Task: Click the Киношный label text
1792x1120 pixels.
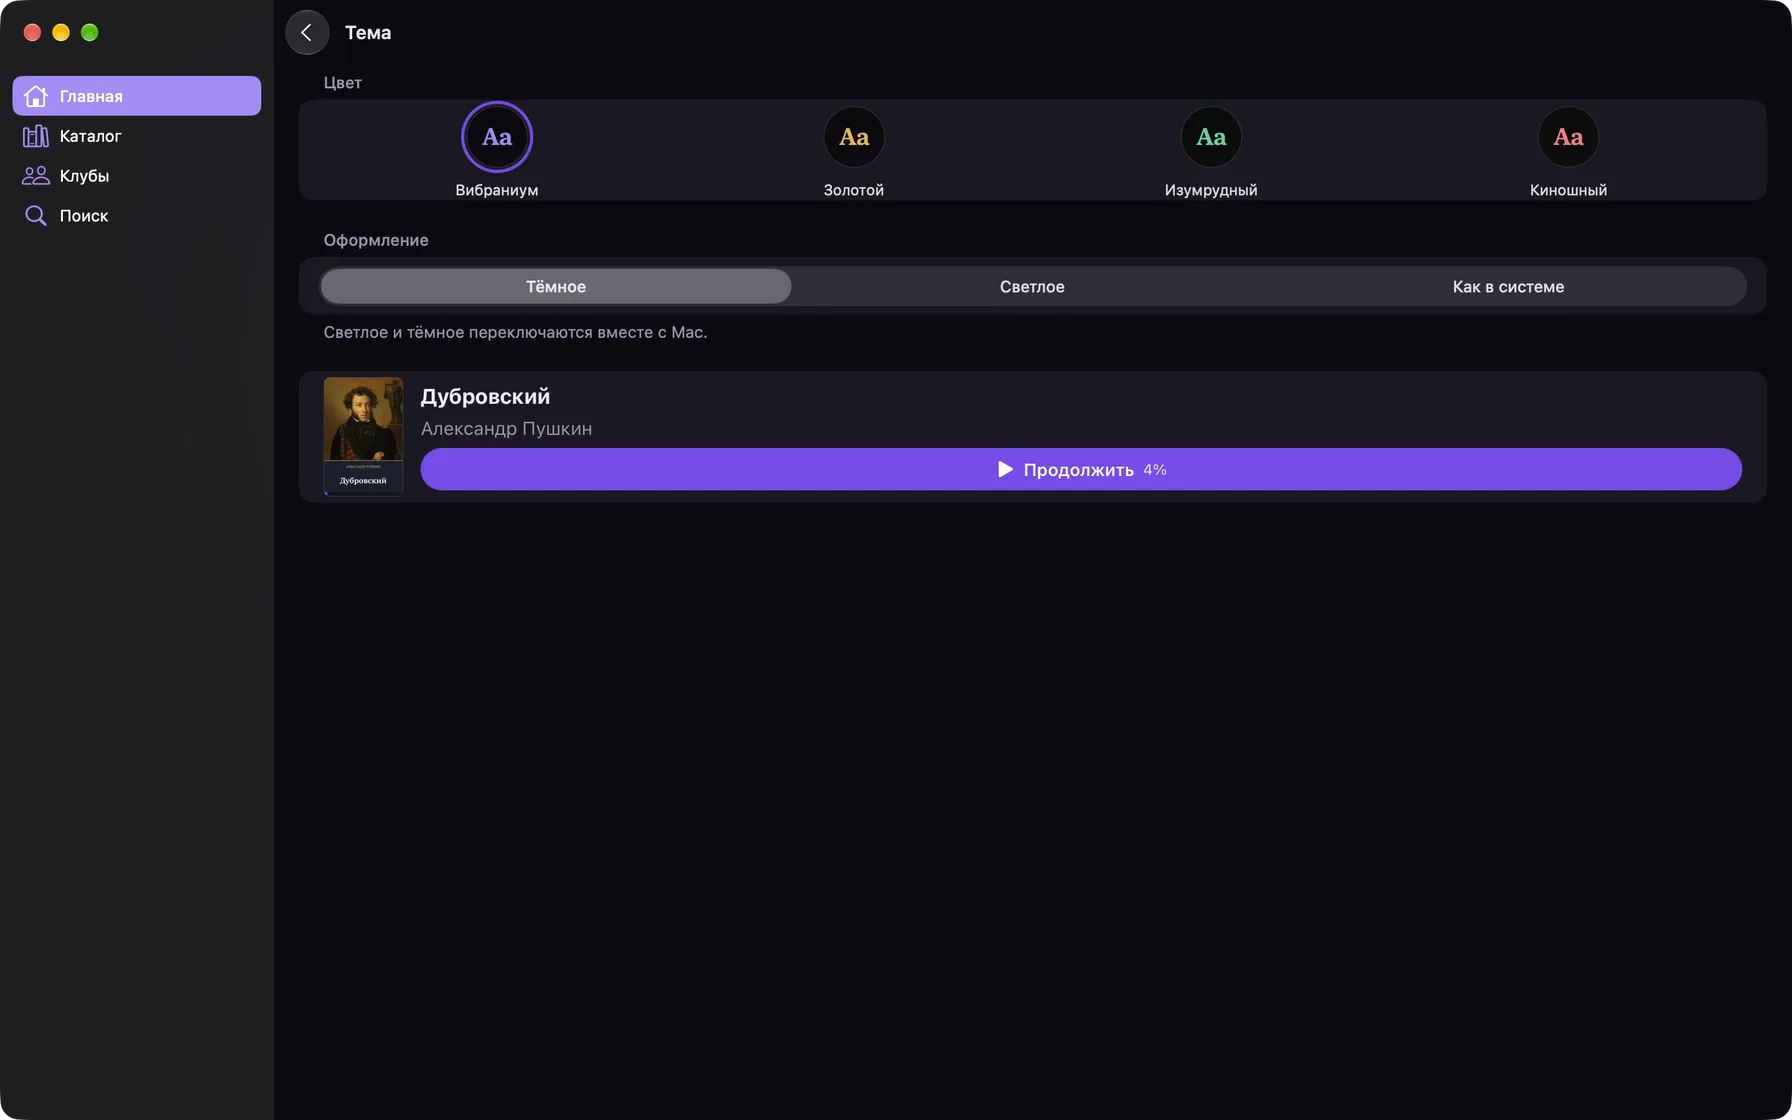Action: pyautogui.click(x=1568, y=190)
